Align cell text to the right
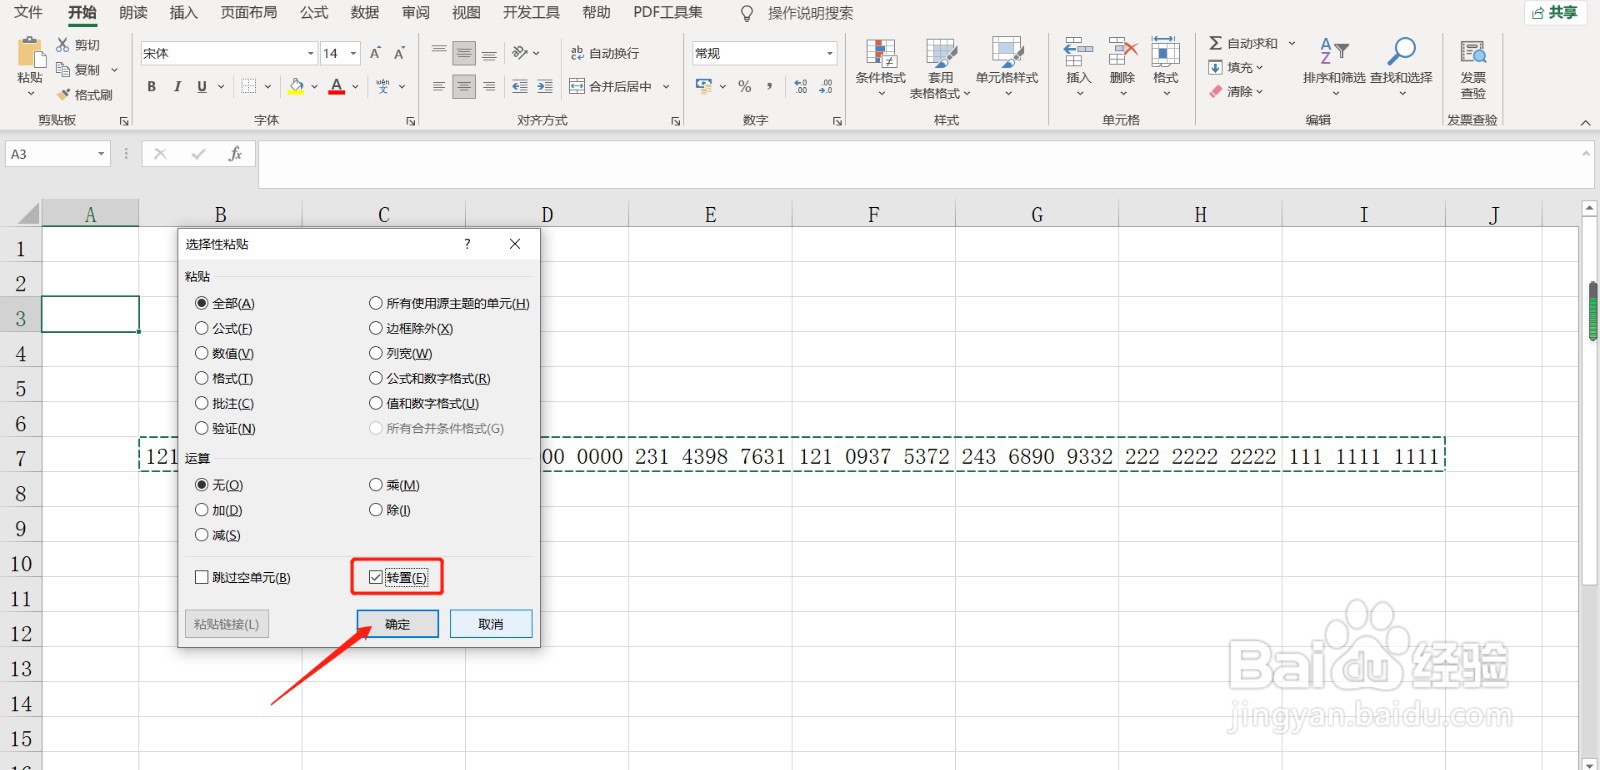Image resolution: width=1600 pixels, height=770 pixels. [x=489, y=87]
